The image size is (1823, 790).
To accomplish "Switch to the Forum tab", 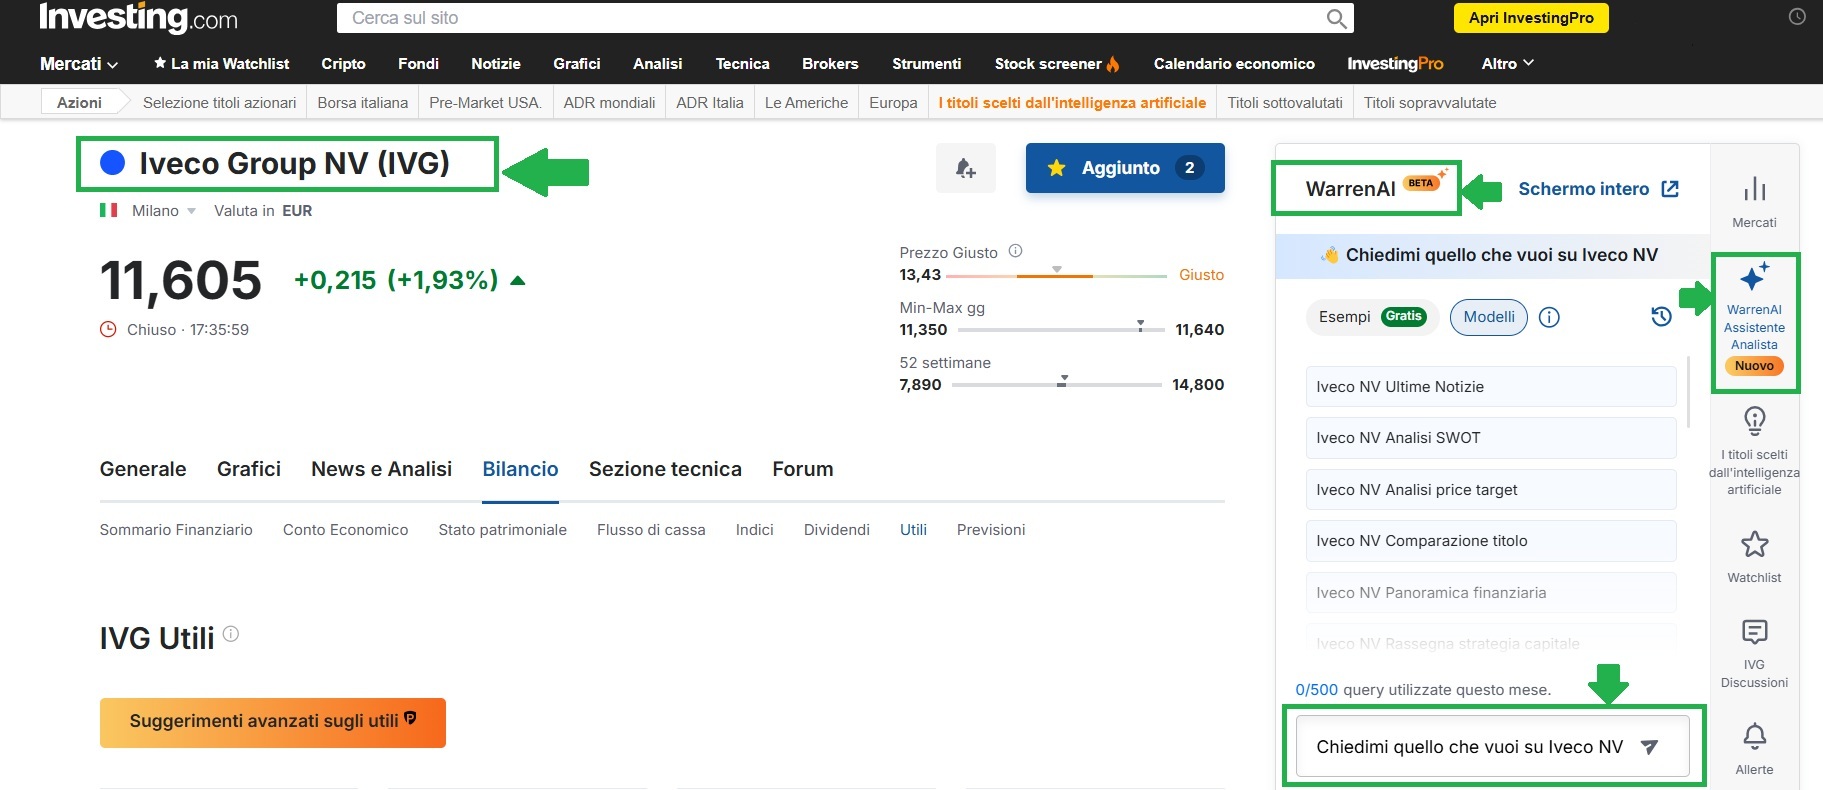I will pyautogui.click(x=803, y=469).
